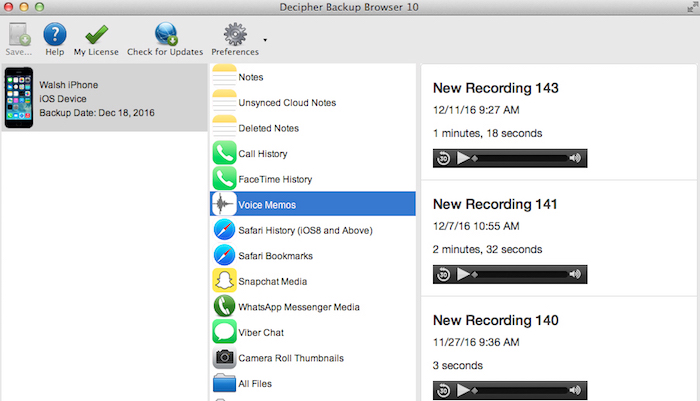
Task: Click the iPhone device thumbnail
Action: point(19,98)
